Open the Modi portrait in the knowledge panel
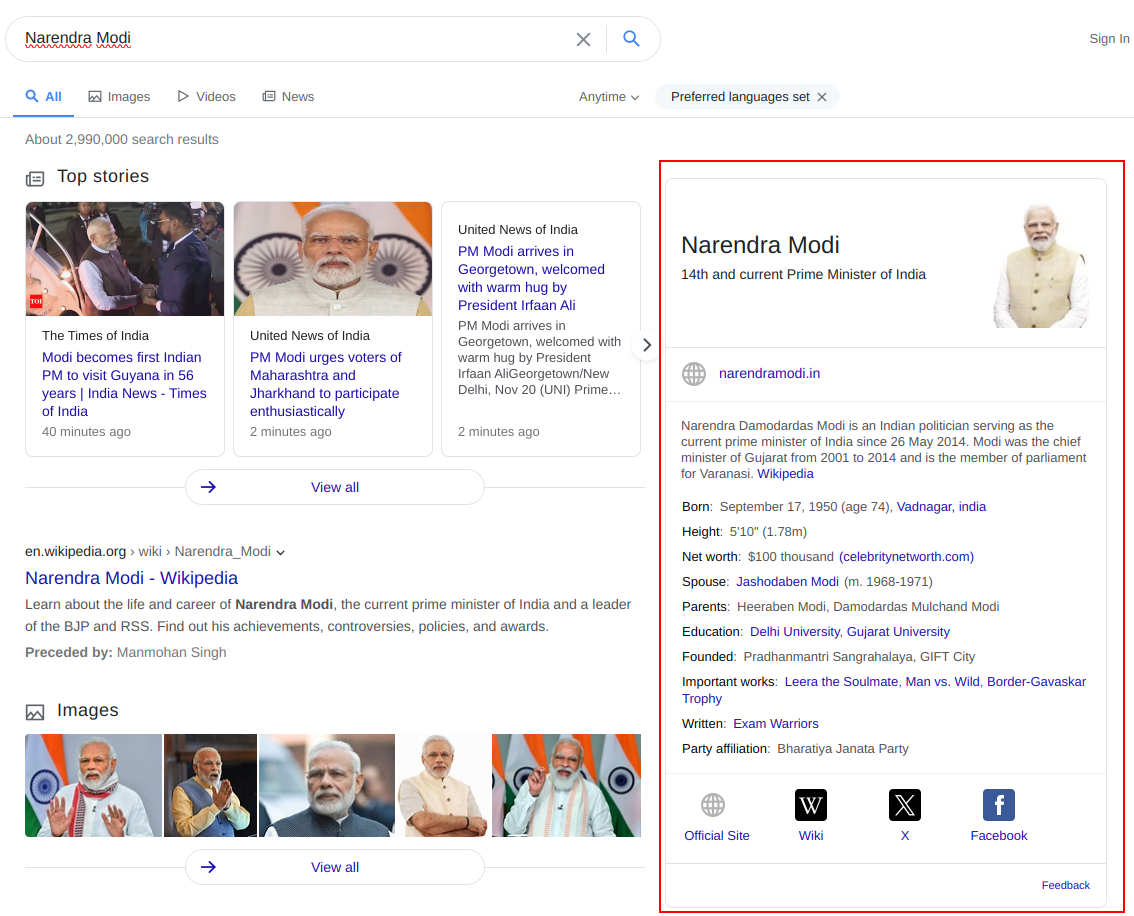Viewport: 1134px width, 916px height. [x=1041, y=265]
